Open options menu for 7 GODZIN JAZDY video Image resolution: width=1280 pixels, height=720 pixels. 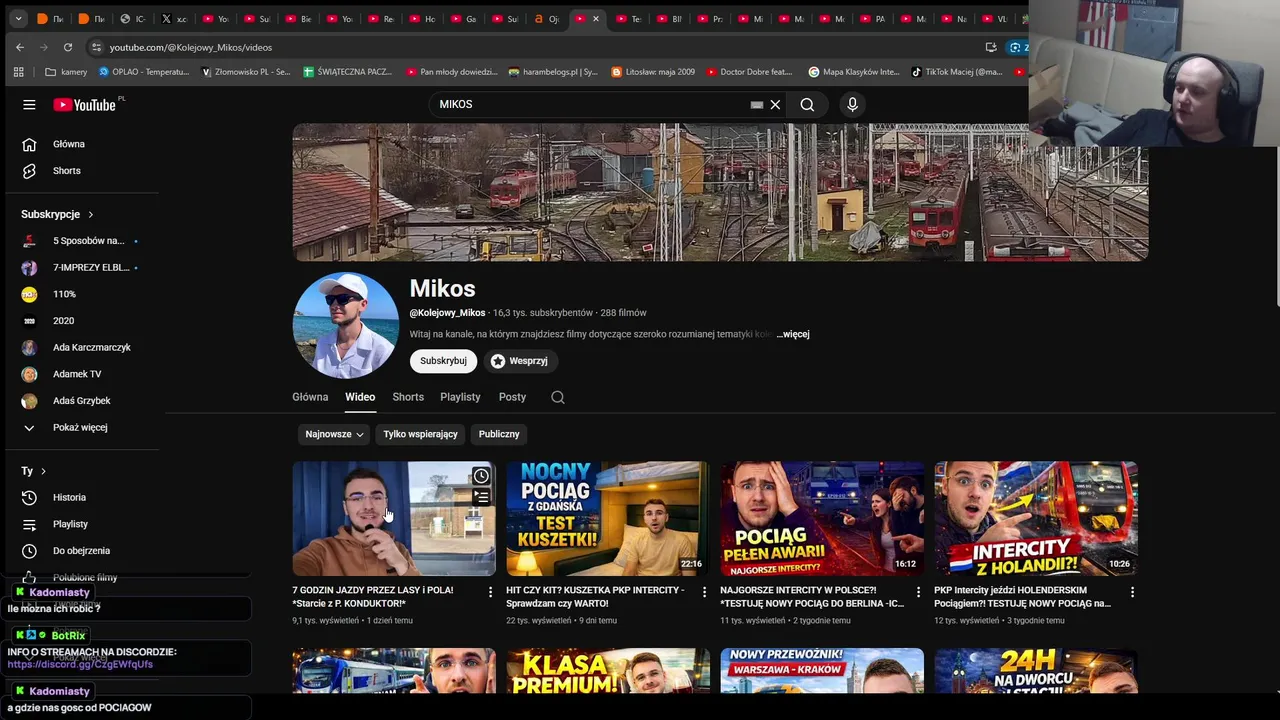[490, 592]
